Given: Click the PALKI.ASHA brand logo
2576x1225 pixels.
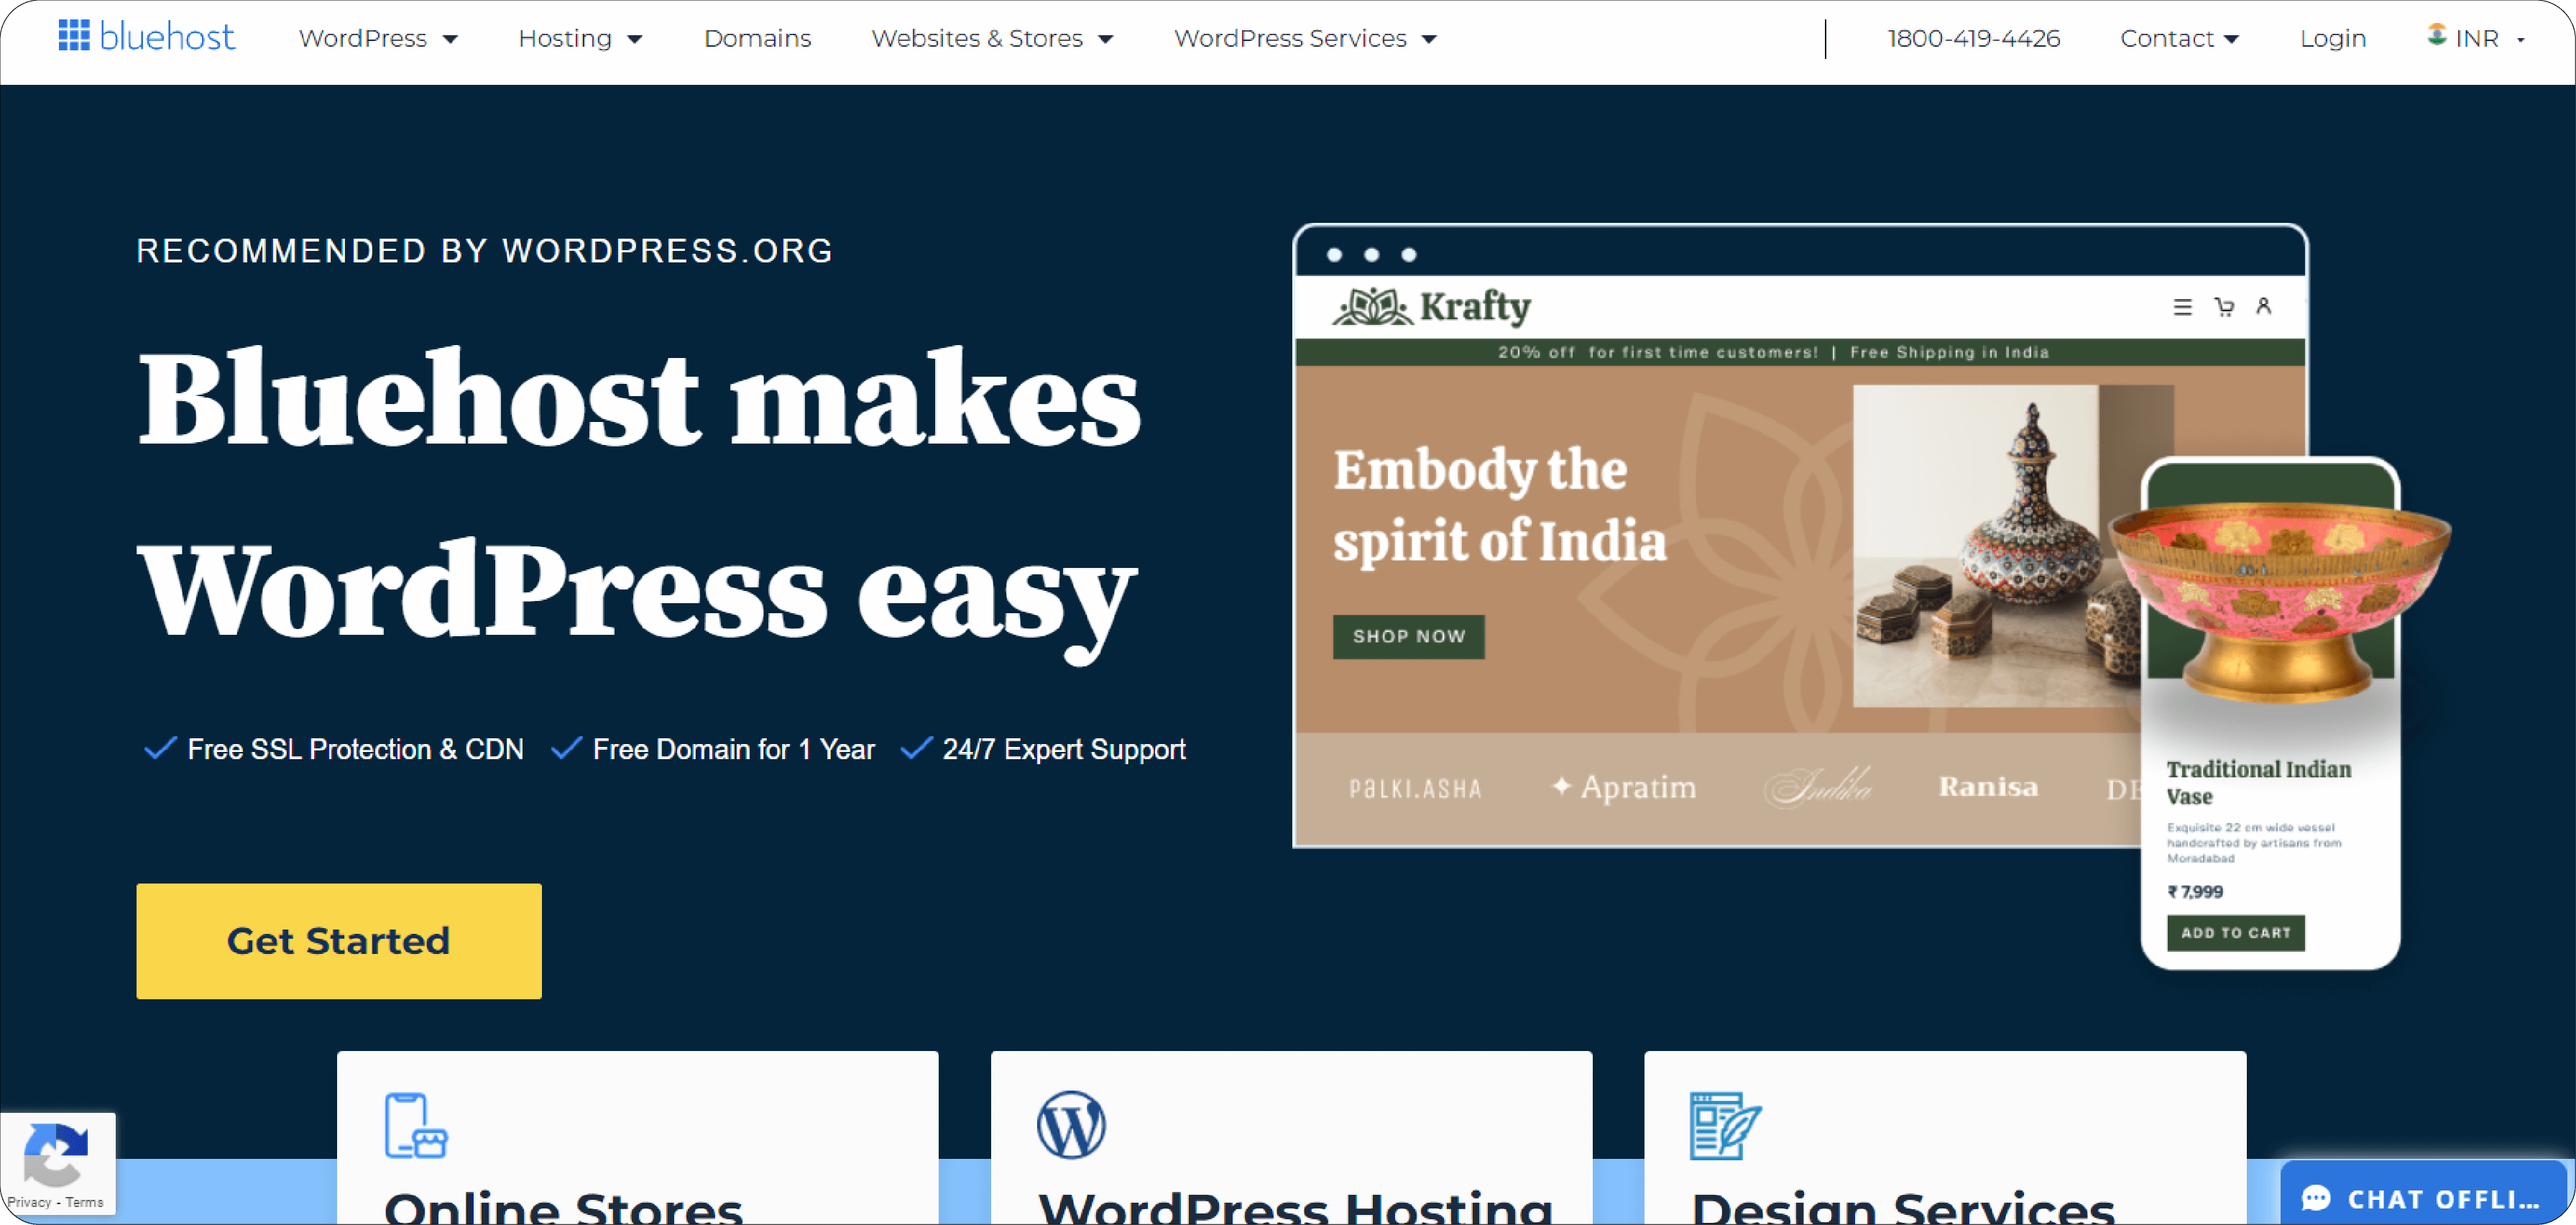Looking at the screenshot, I should (1414, 788).
